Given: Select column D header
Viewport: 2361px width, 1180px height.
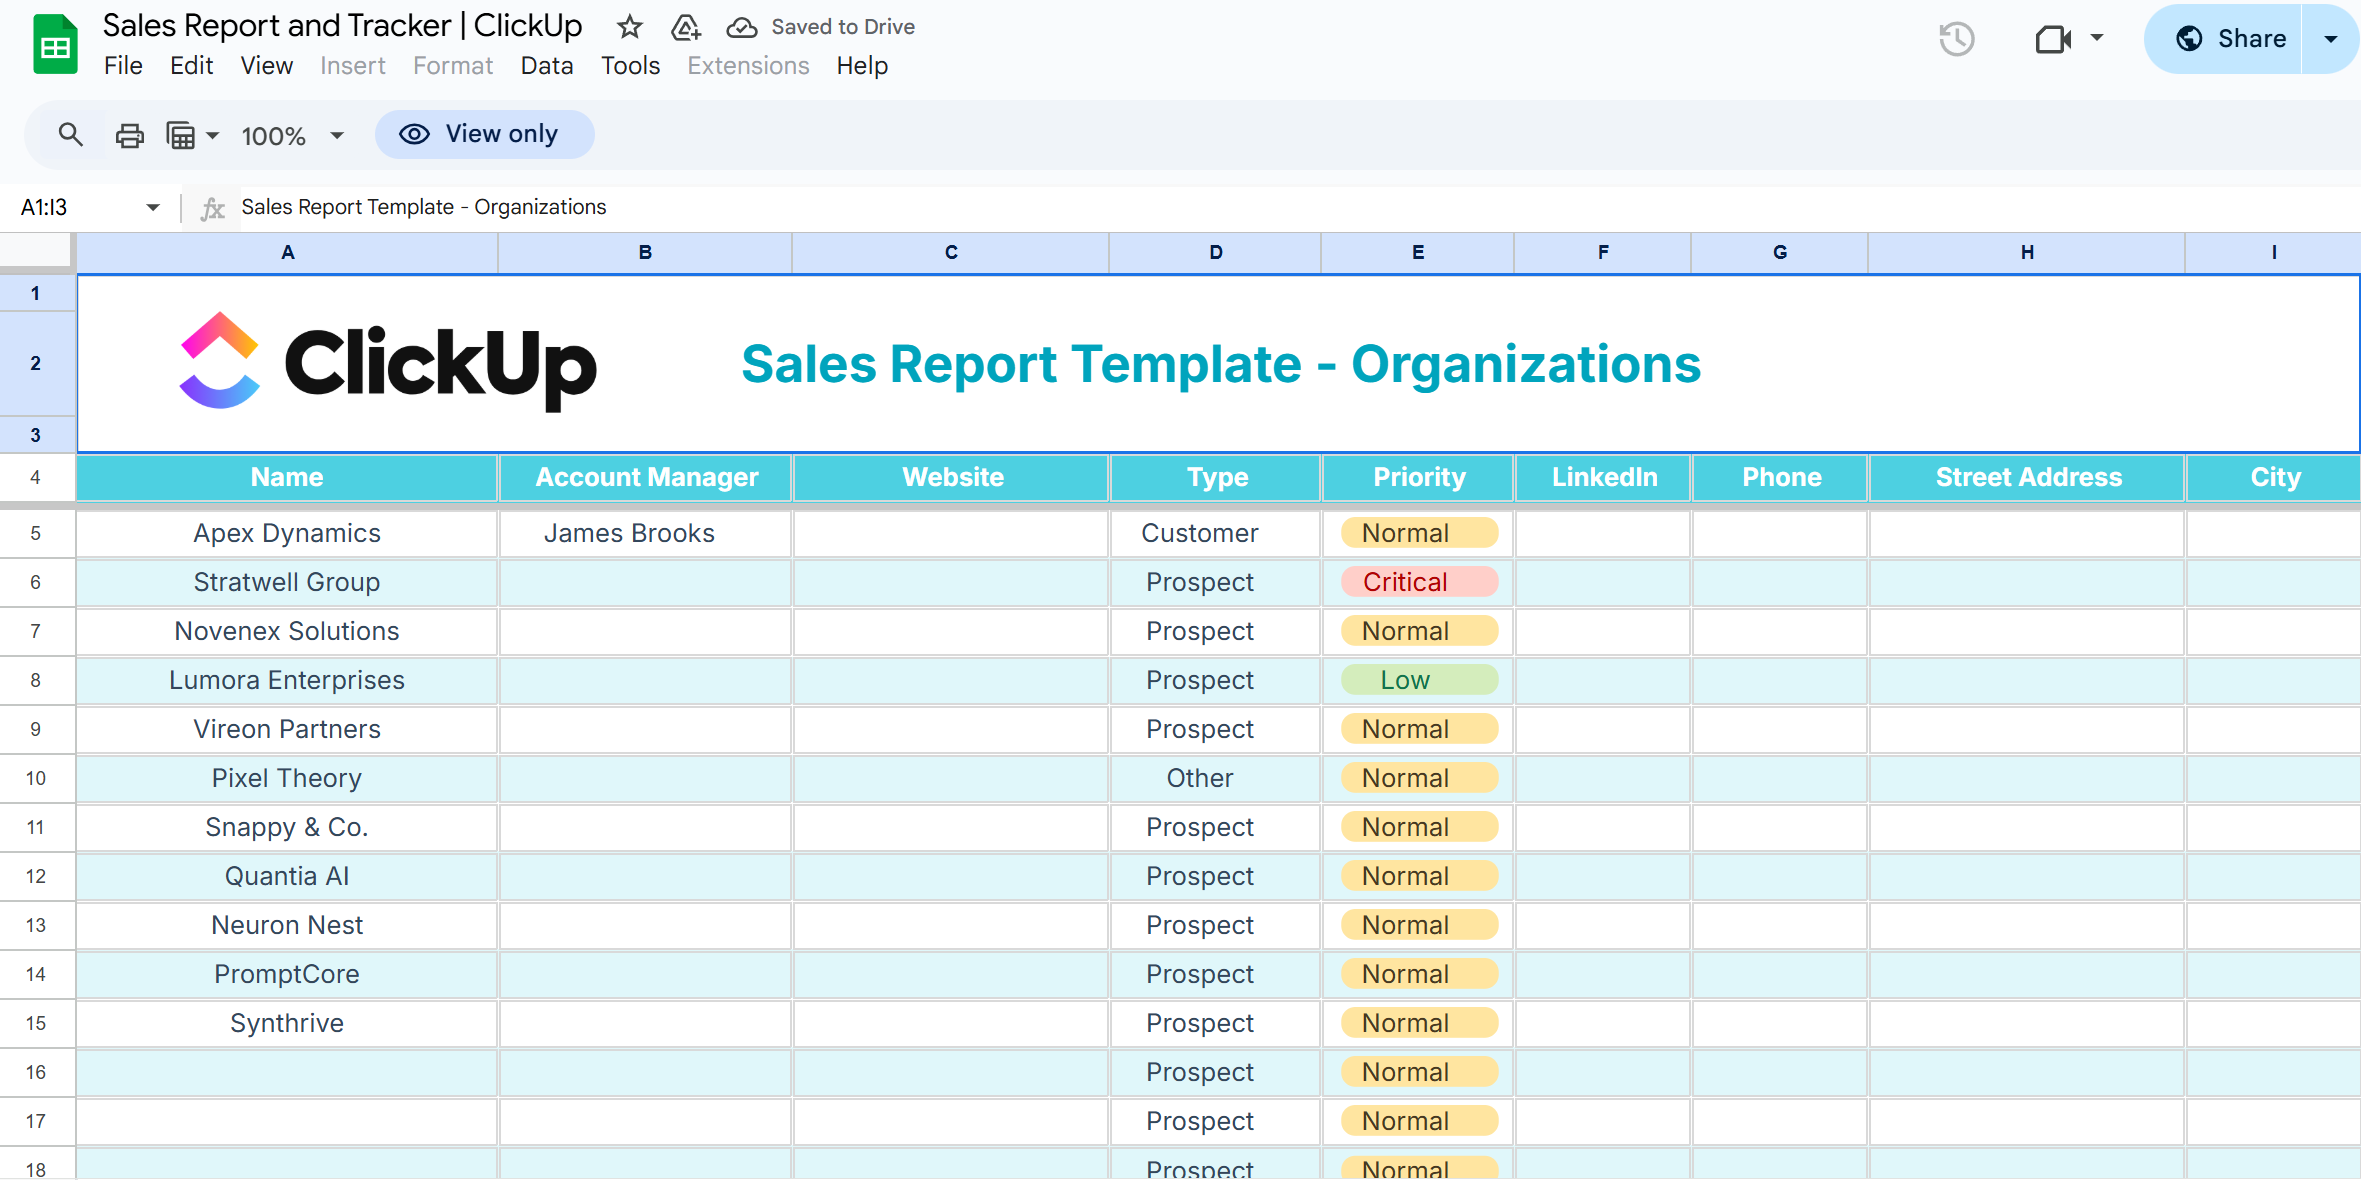Looking at the screenshot, I should [1215, 253].
